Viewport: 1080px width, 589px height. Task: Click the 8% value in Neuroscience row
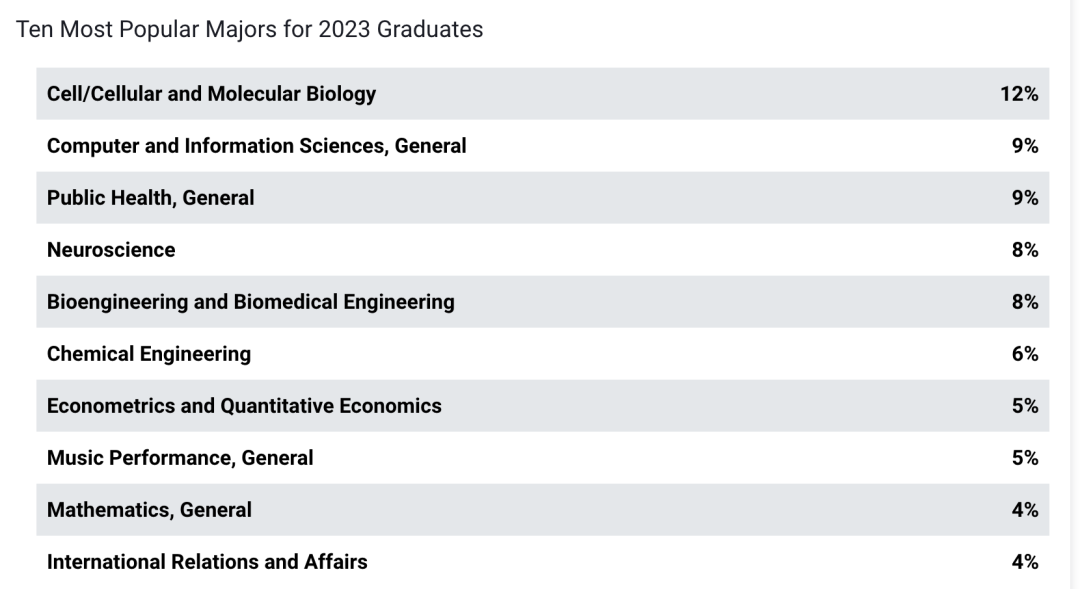pos(1025,250)
